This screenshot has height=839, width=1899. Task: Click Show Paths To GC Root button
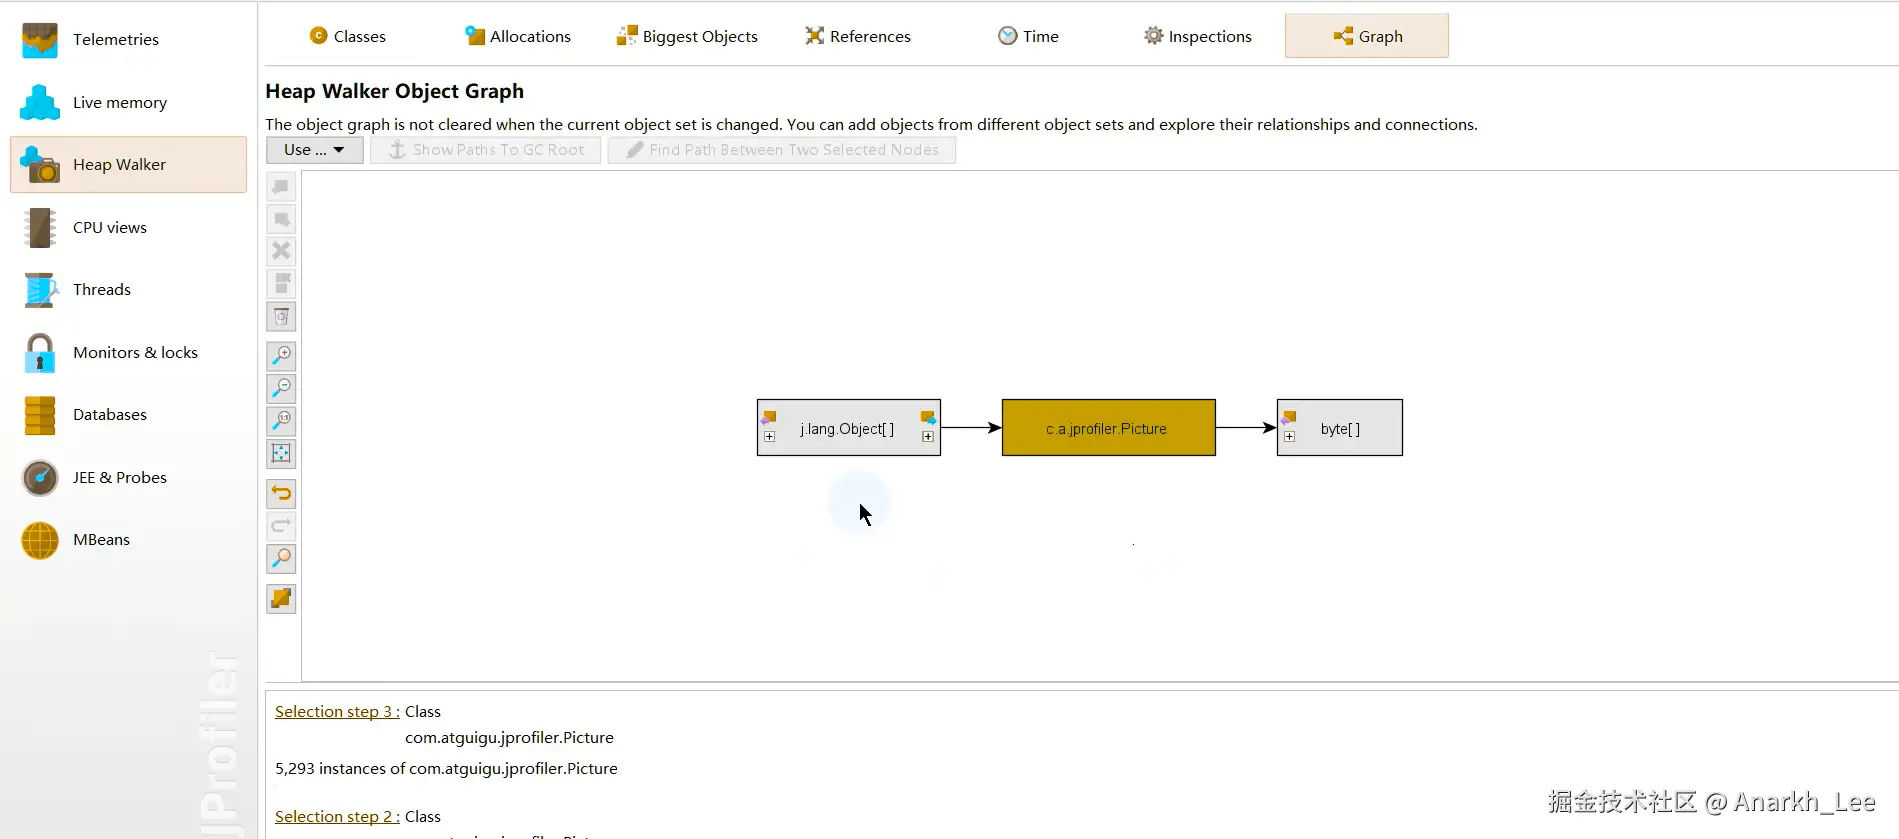(x=486, y=150)
